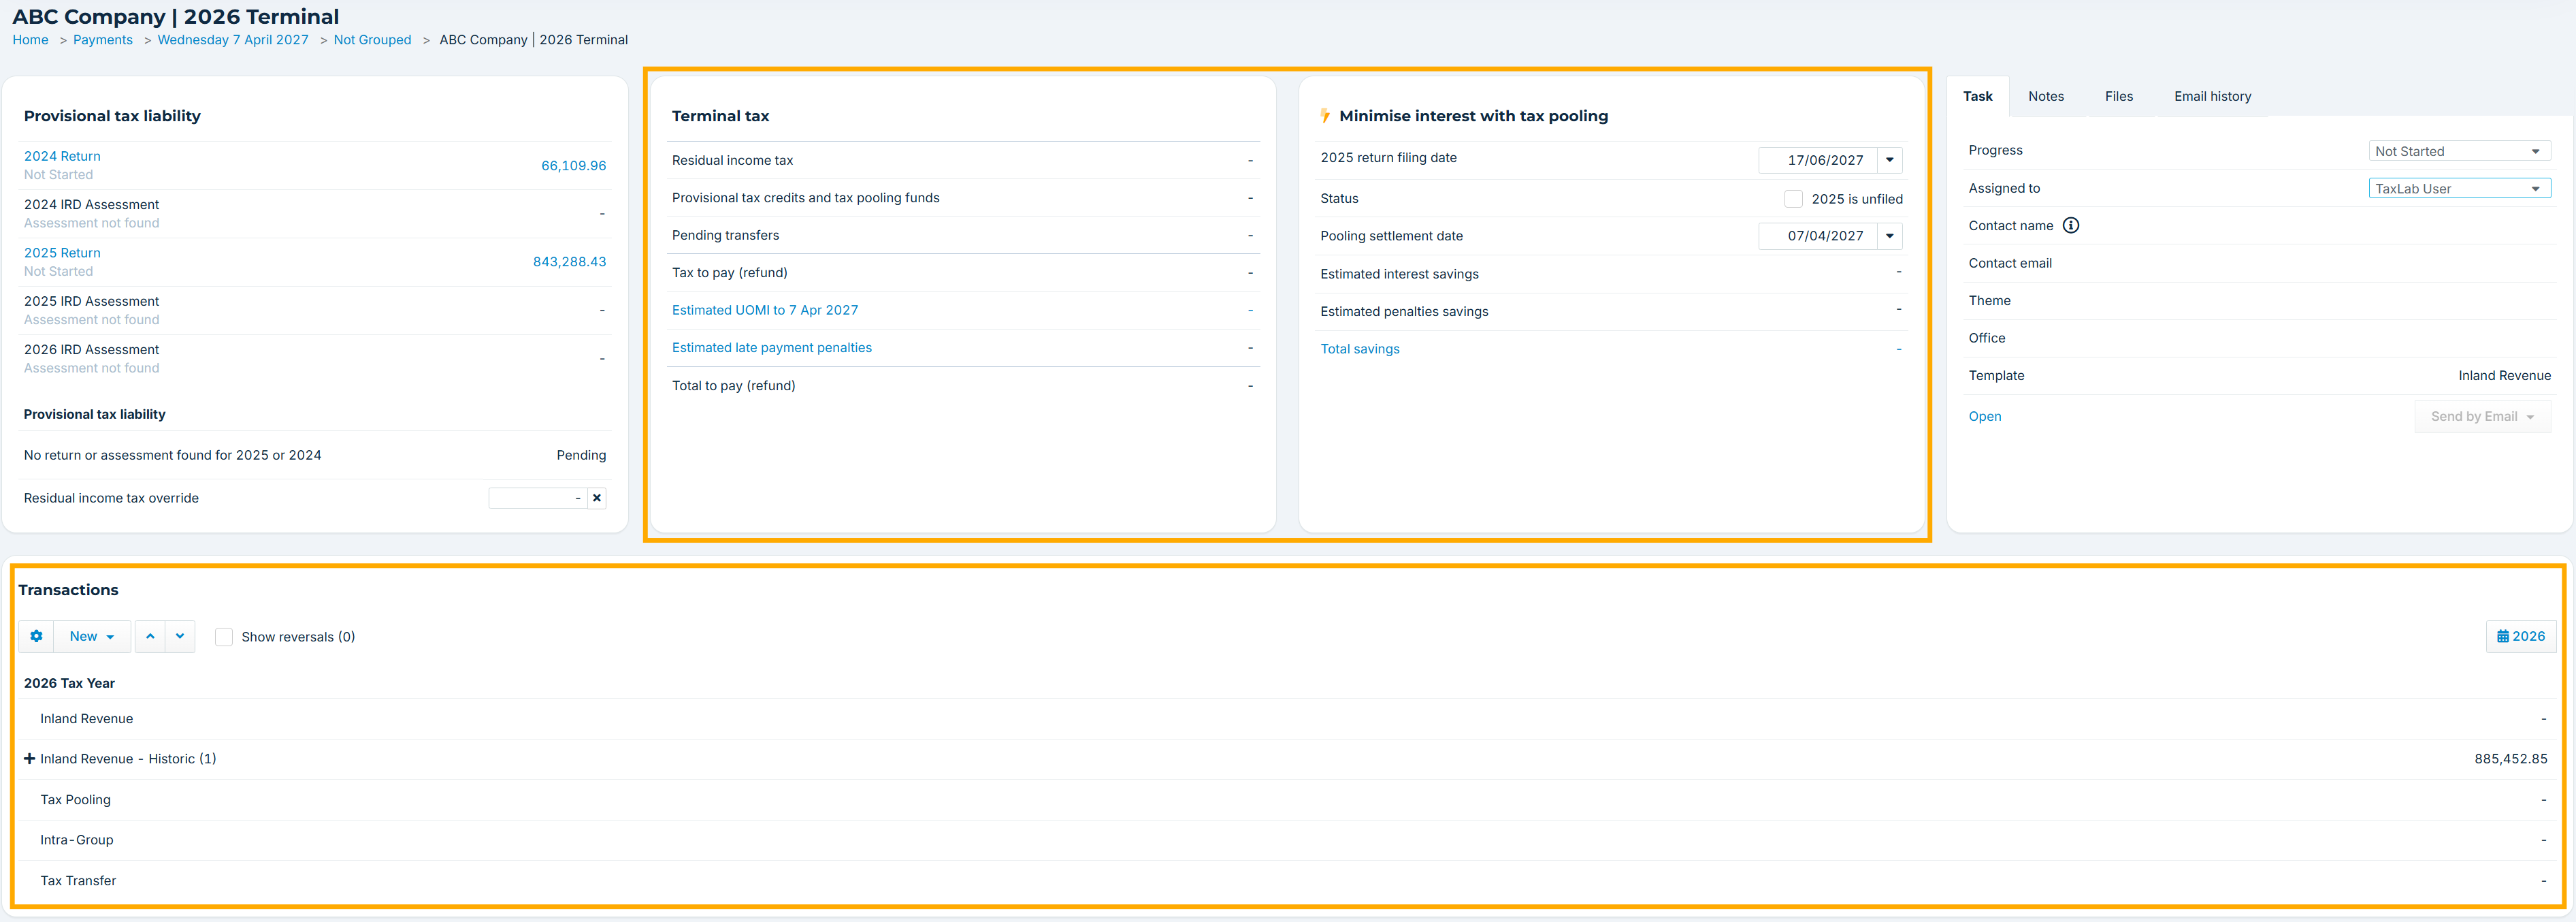This screenshot has height=922, width=2576.
Task: Switch to the Notes tab
Action: pos(2045,96)
